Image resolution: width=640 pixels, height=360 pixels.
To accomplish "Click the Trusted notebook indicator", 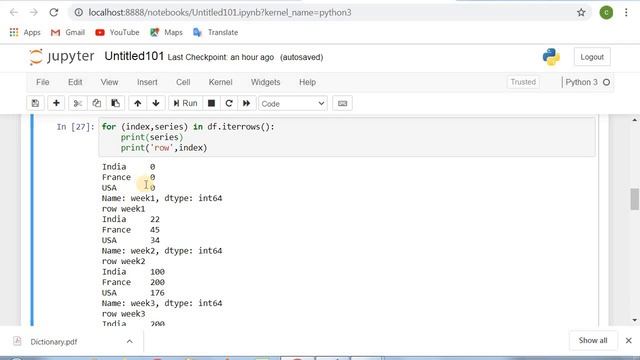I will [x=523, y=82].
